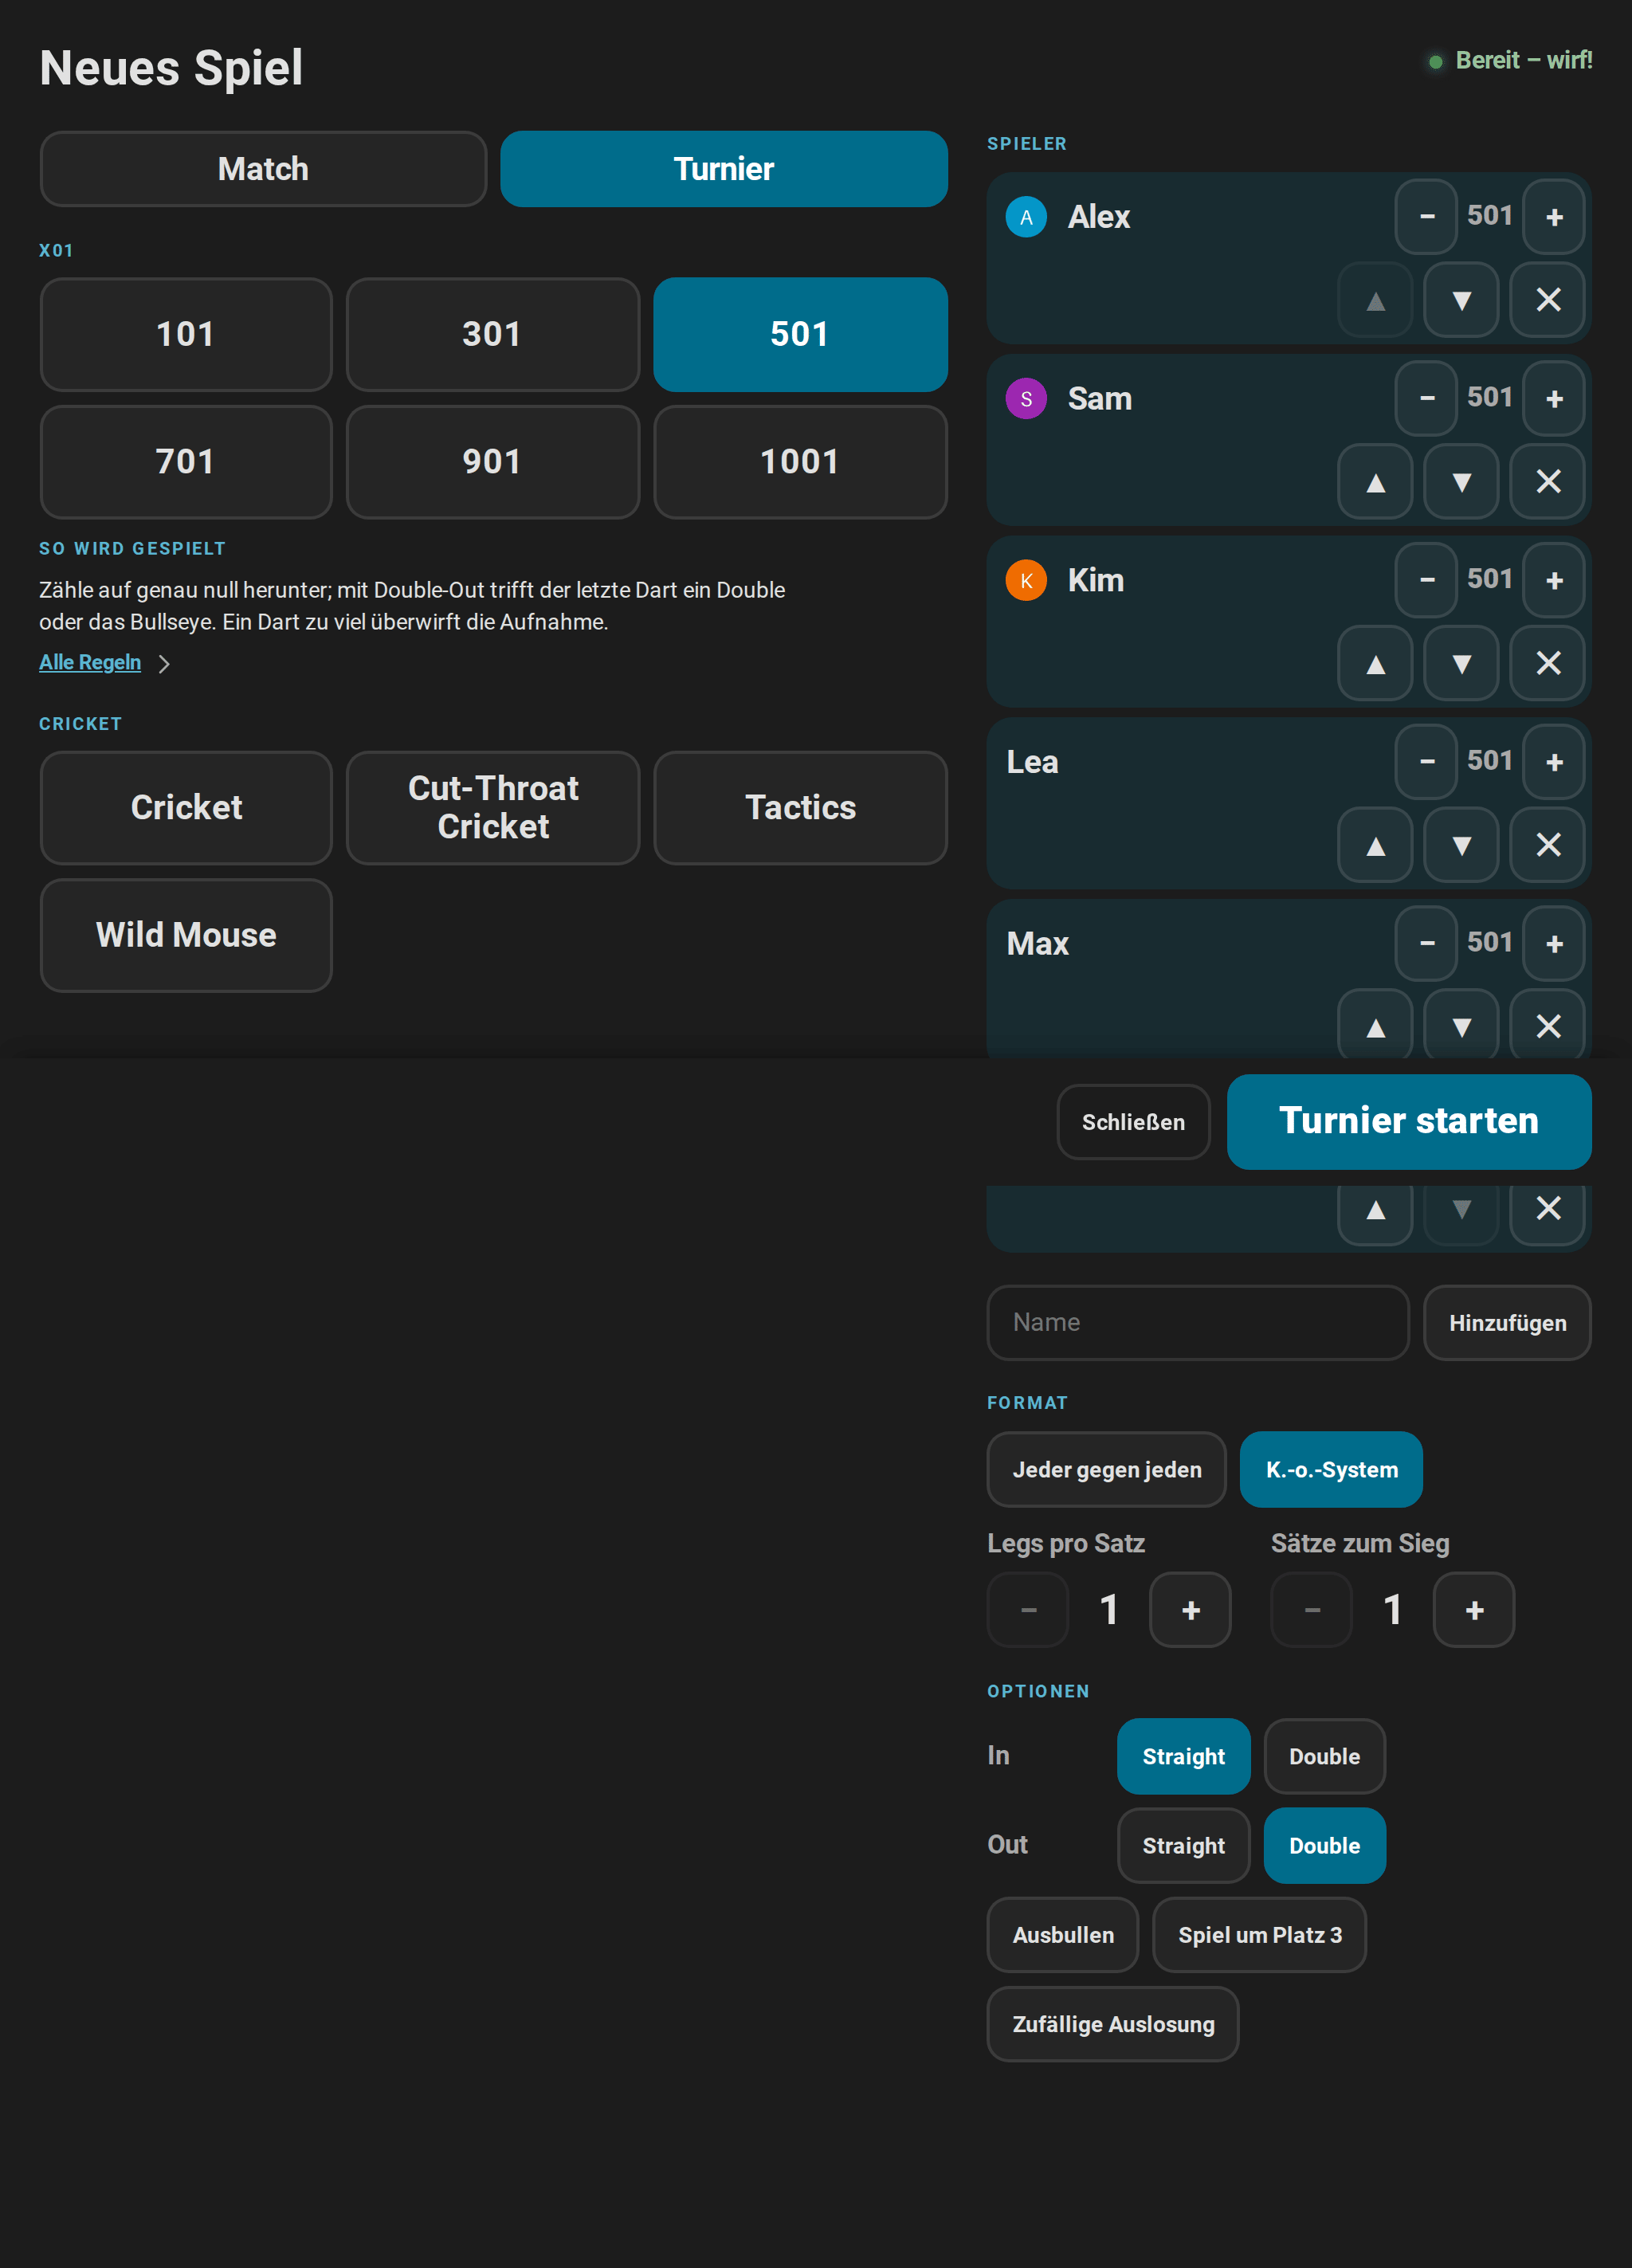Viewport: 1632px width, 2268px height.
Task: Select the Turnier tab
Action: (x=724, y=169)
